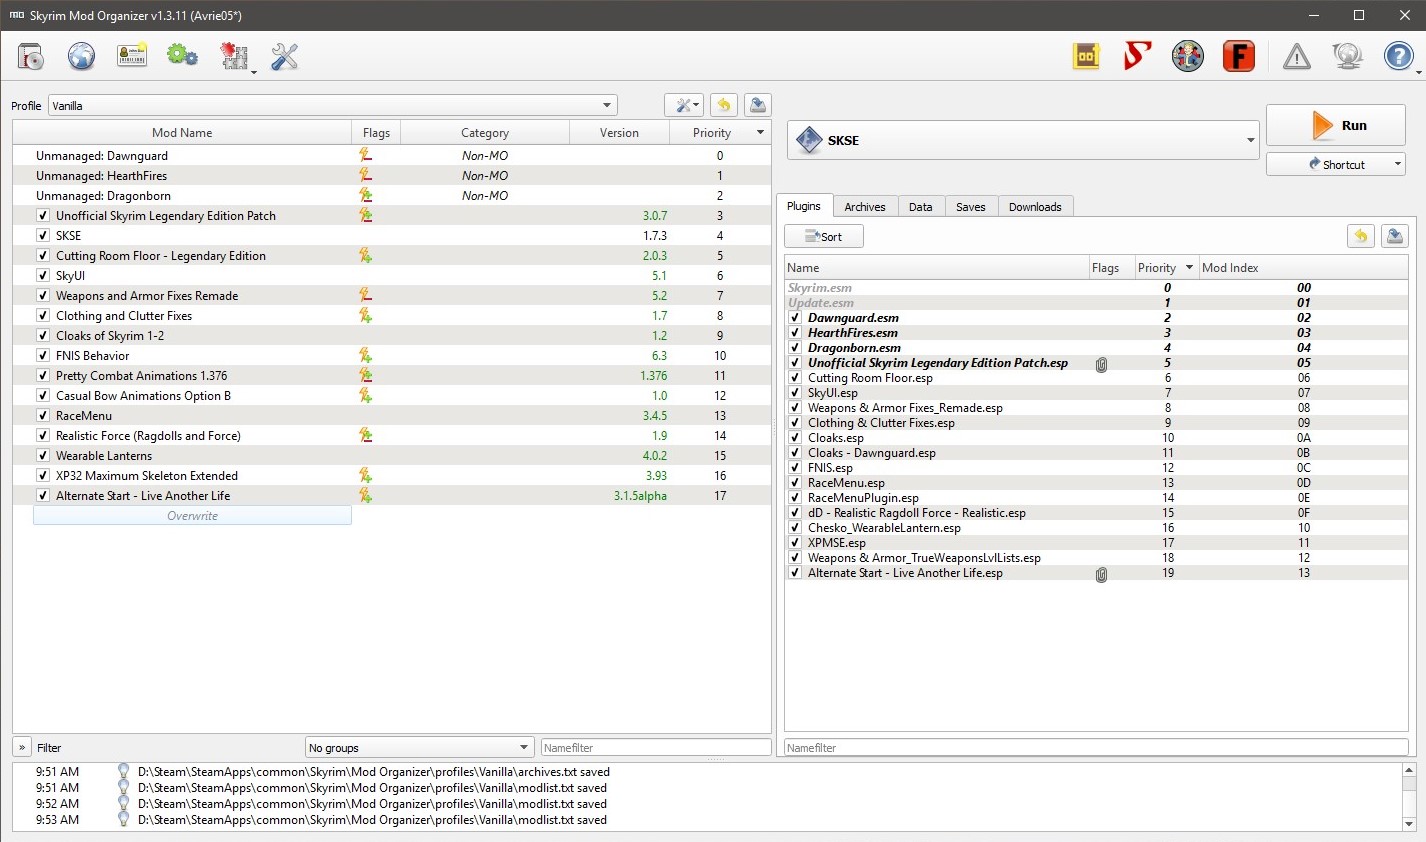Viewport: 1426px width, 842px height.
Task: Click the mod list Namefilter field
Action: pos(656,748)
